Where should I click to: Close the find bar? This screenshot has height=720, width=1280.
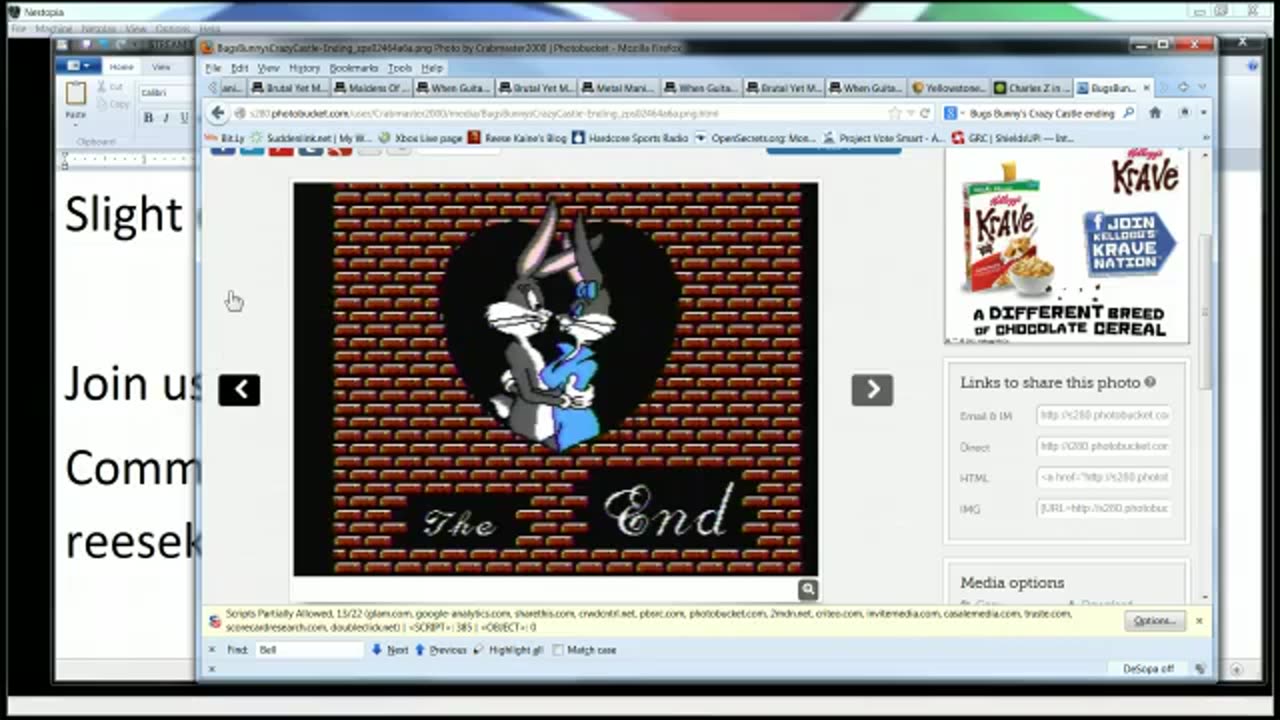[212, 650]
